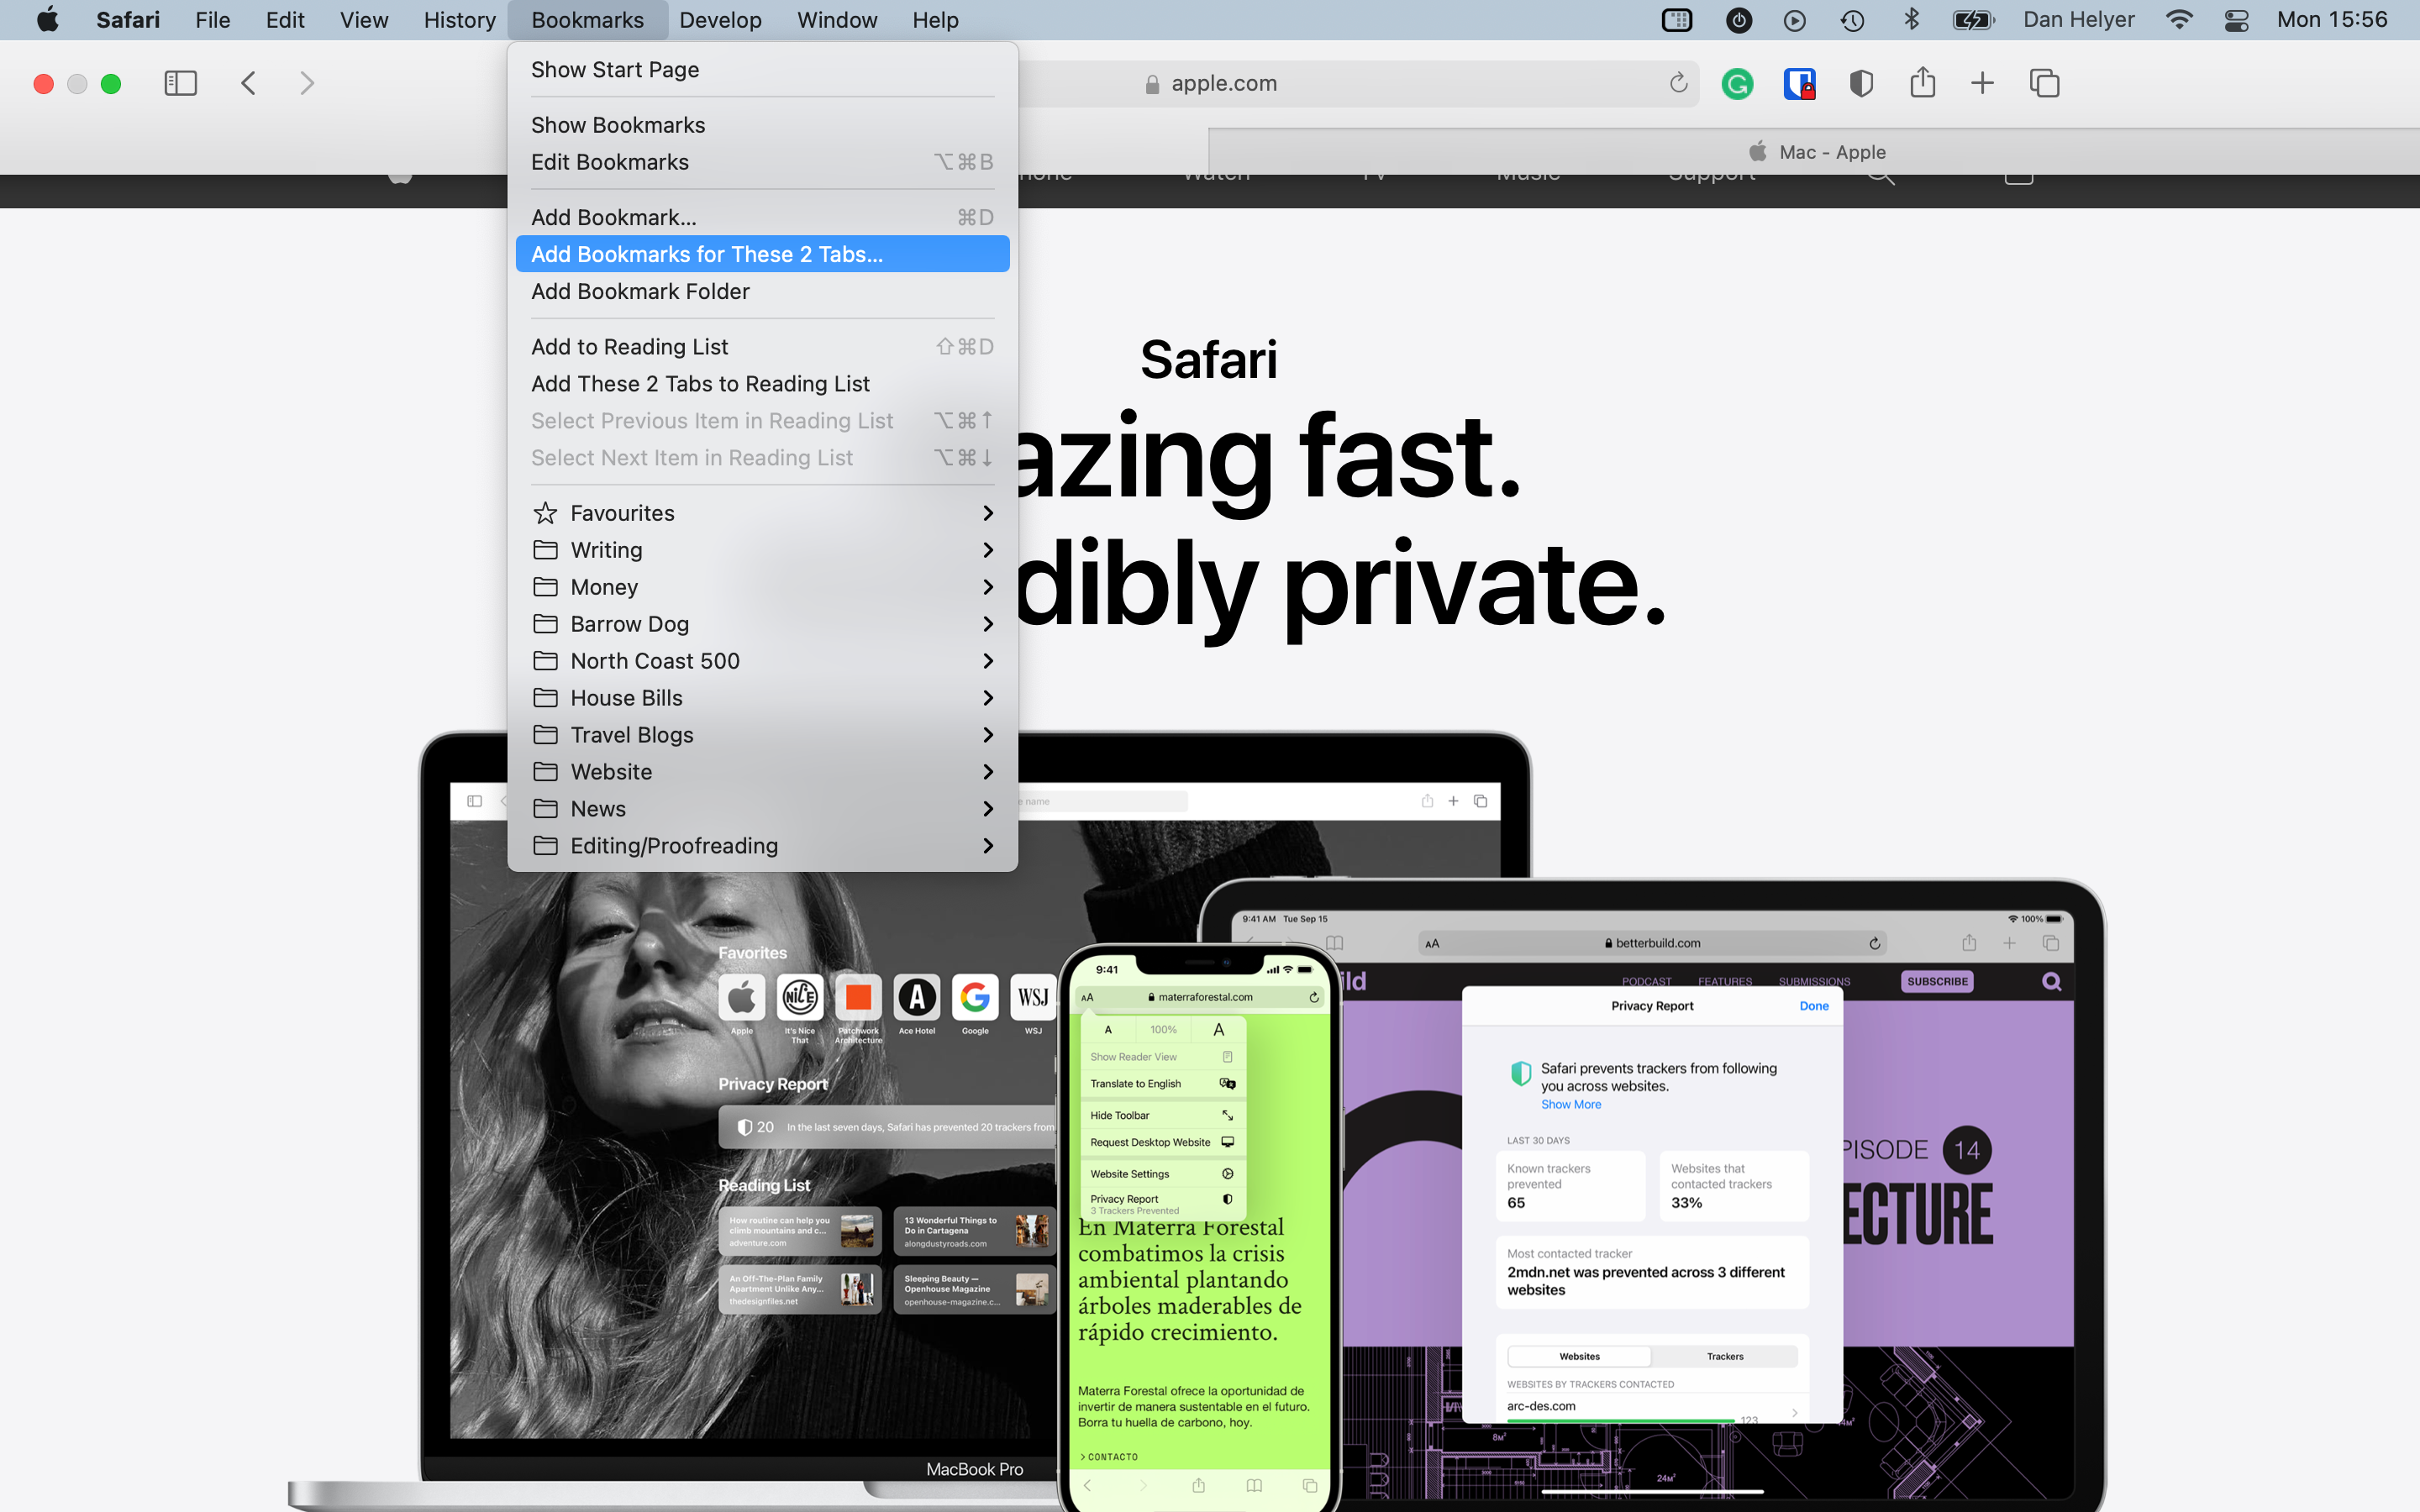Toggle the battery status menu bar icon
The image size is (2420, 1512).
pyautogui.click(x=1970, y=19)
